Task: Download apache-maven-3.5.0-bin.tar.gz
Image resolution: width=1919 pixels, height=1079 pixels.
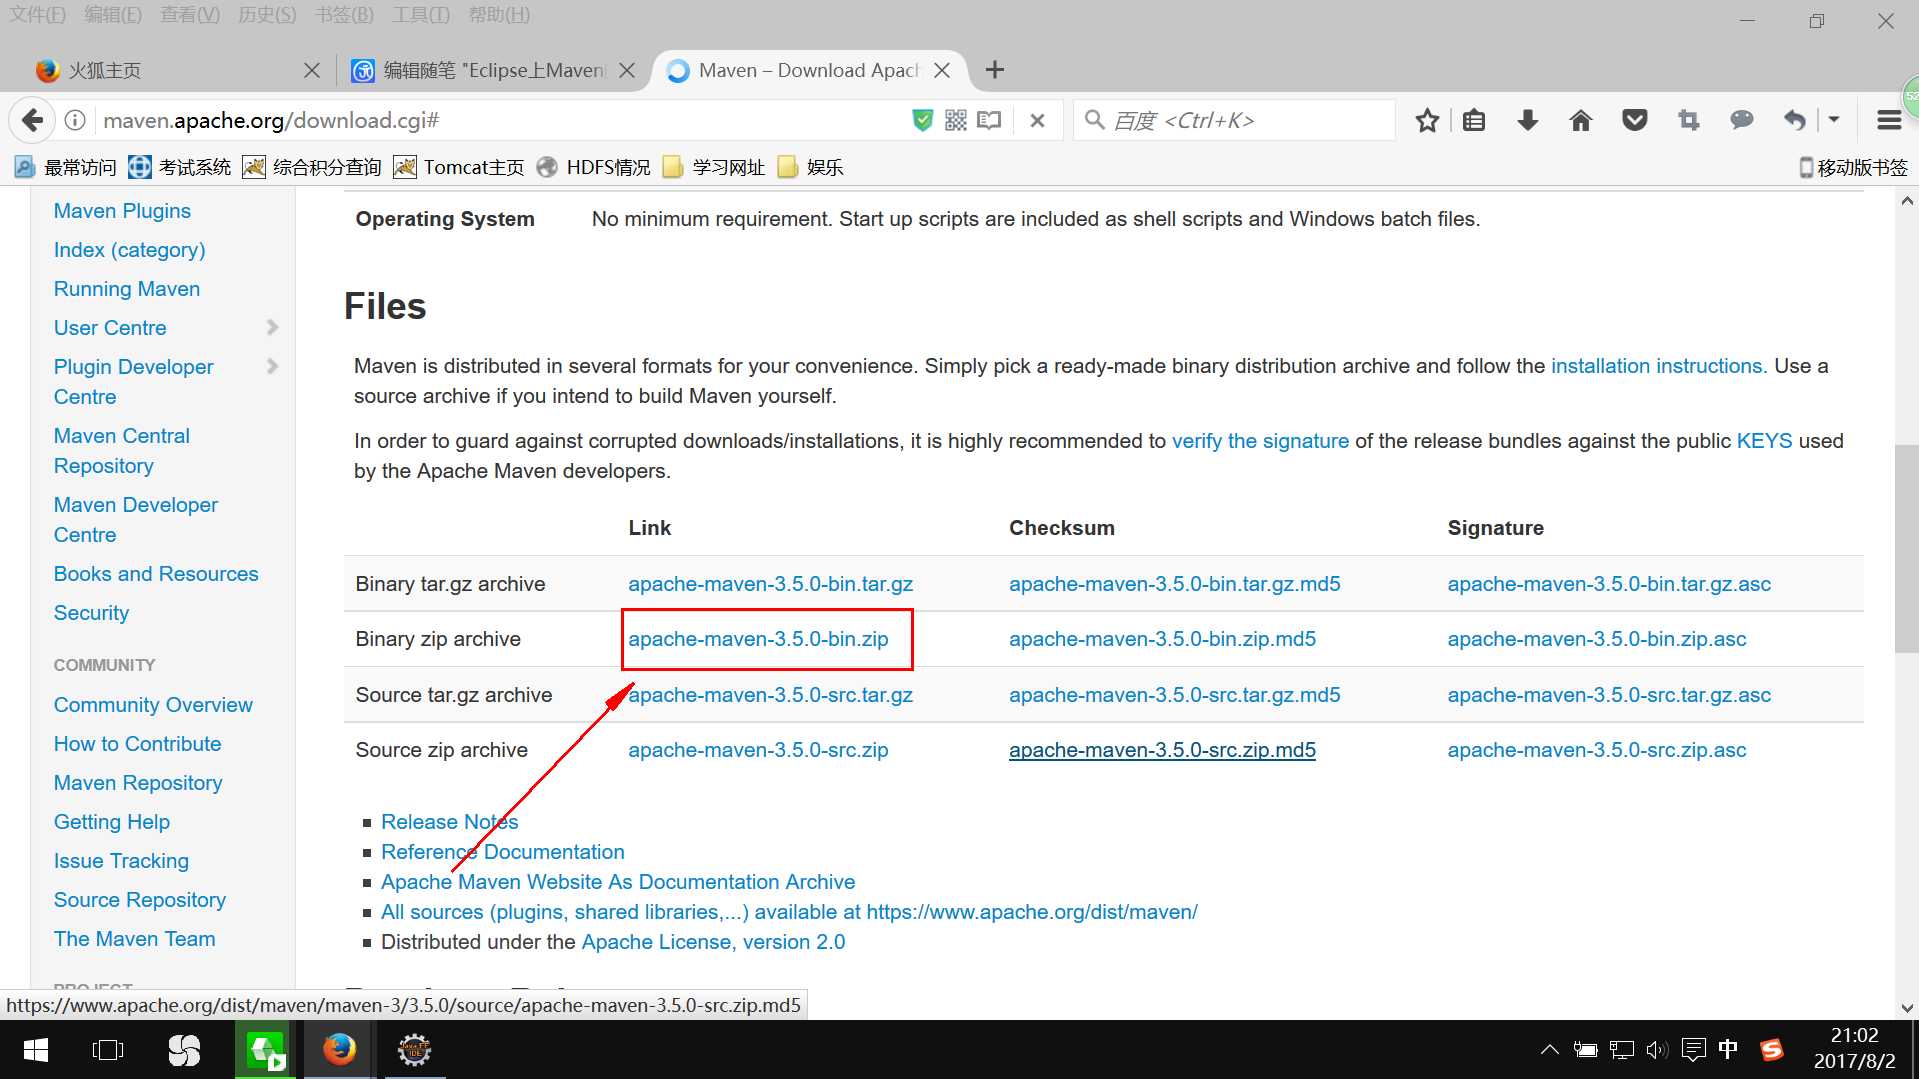Action: [770, 584]
